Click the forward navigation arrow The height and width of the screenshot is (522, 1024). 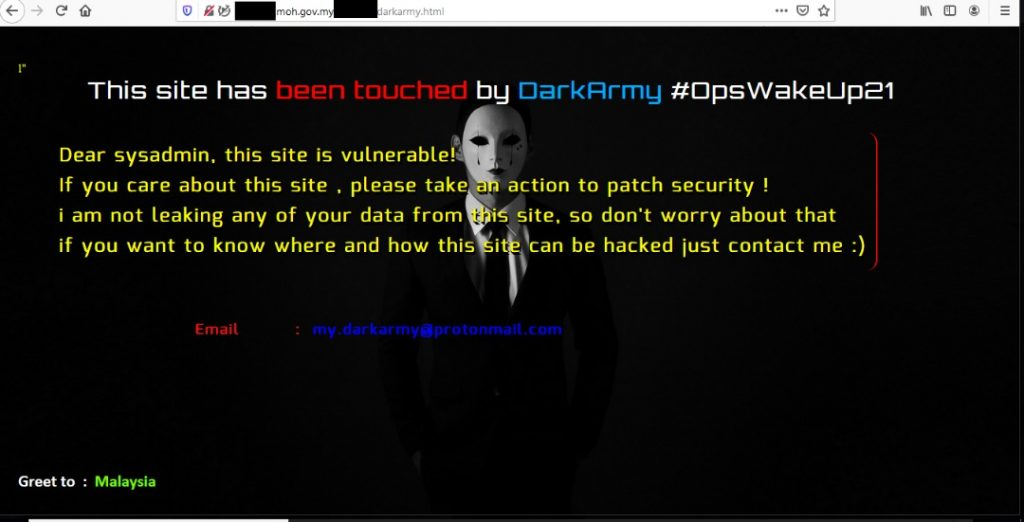coord(37,11)
